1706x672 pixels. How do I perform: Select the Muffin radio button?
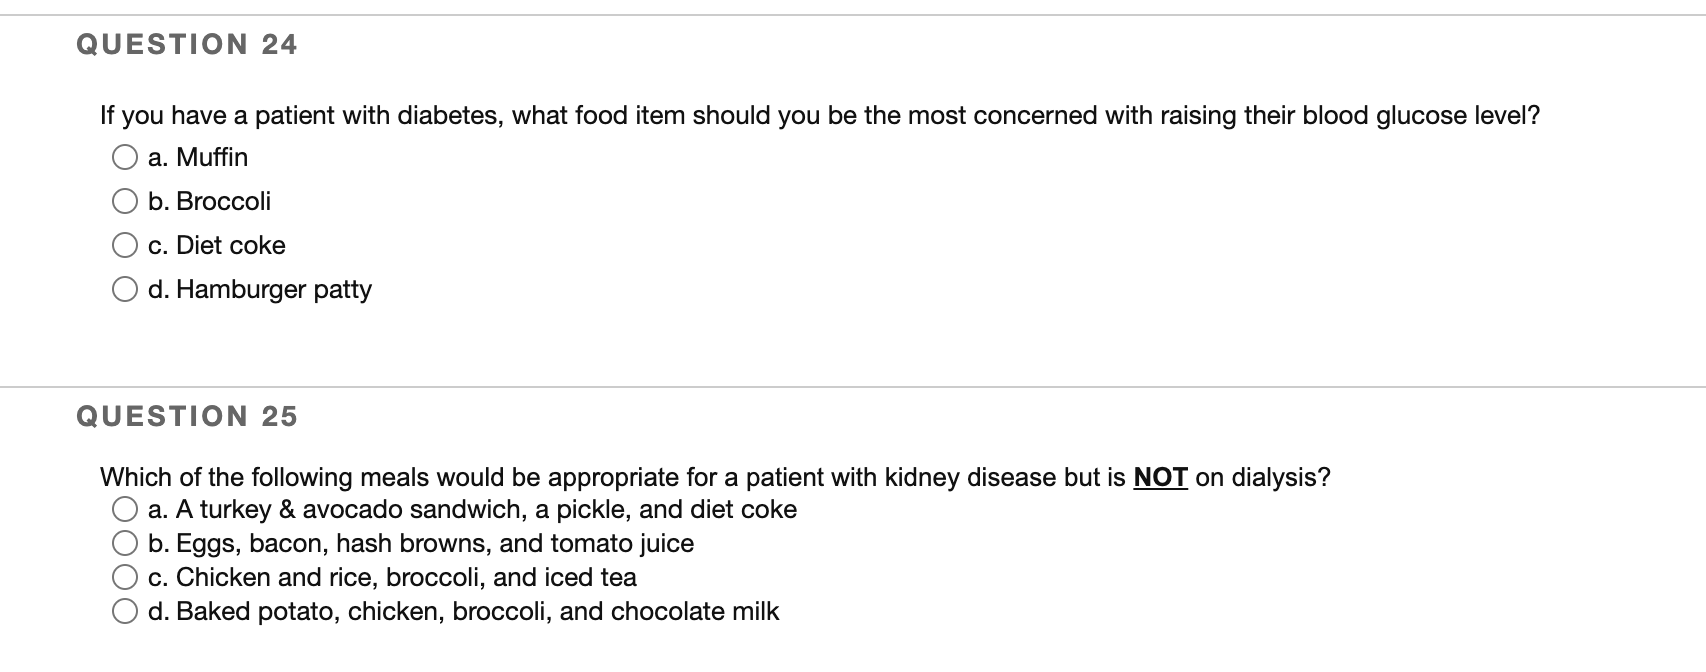tap(124, 158)
